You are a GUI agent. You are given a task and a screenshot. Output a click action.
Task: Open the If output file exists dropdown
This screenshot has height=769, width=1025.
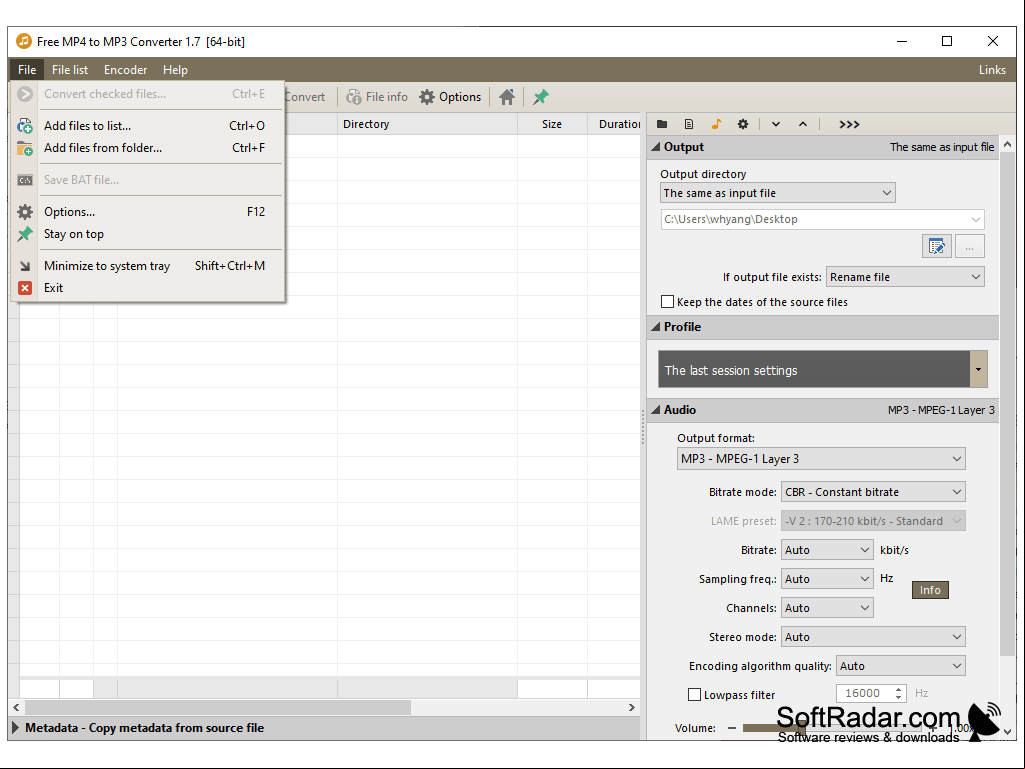click(x=905, y=277)
